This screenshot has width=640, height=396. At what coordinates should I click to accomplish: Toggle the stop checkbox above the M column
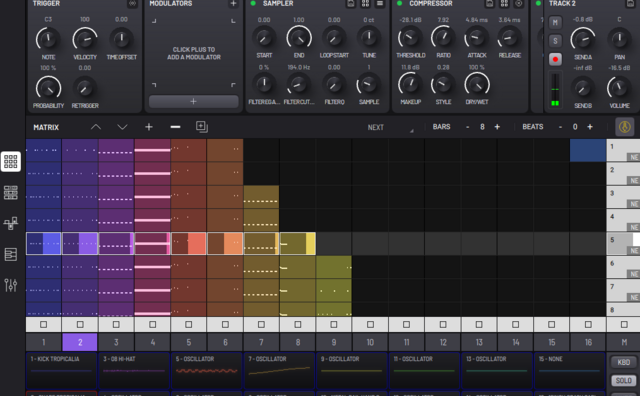[x=624, y=325]
